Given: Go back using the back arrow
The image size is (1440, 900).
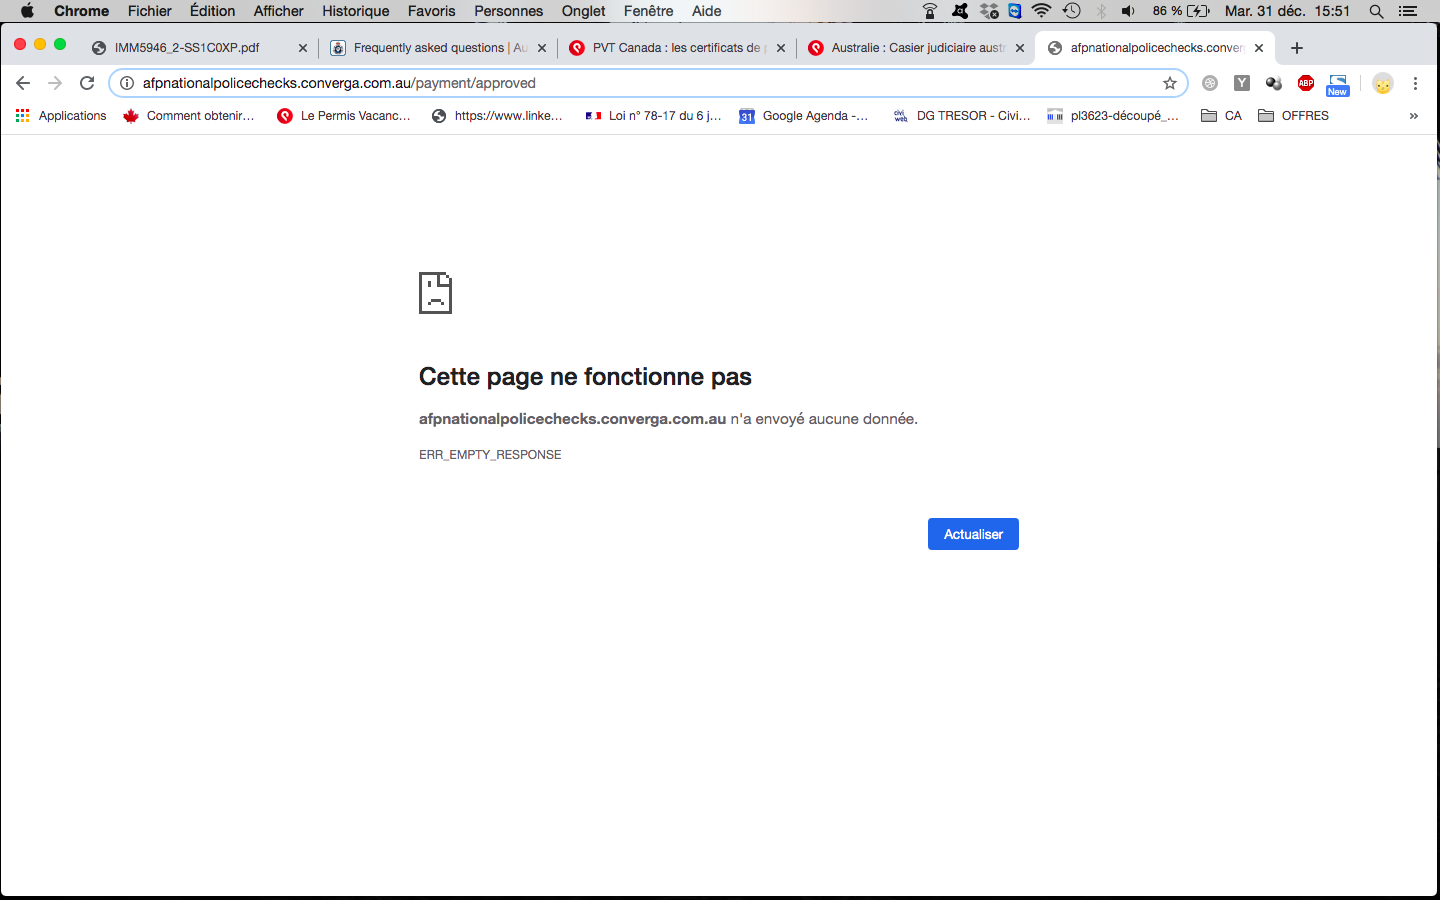Looking at the screenshot, I should pos(23,83).
